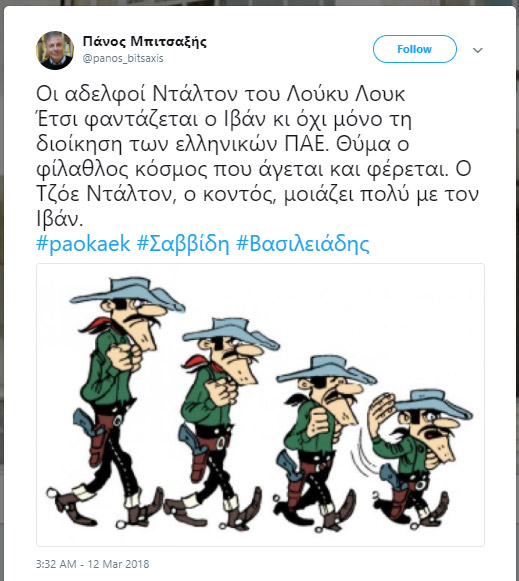519x581 pixels.
Task: Click the tweet line about Τζόε Ντάλτον
Action: click(x=257, y=194)
